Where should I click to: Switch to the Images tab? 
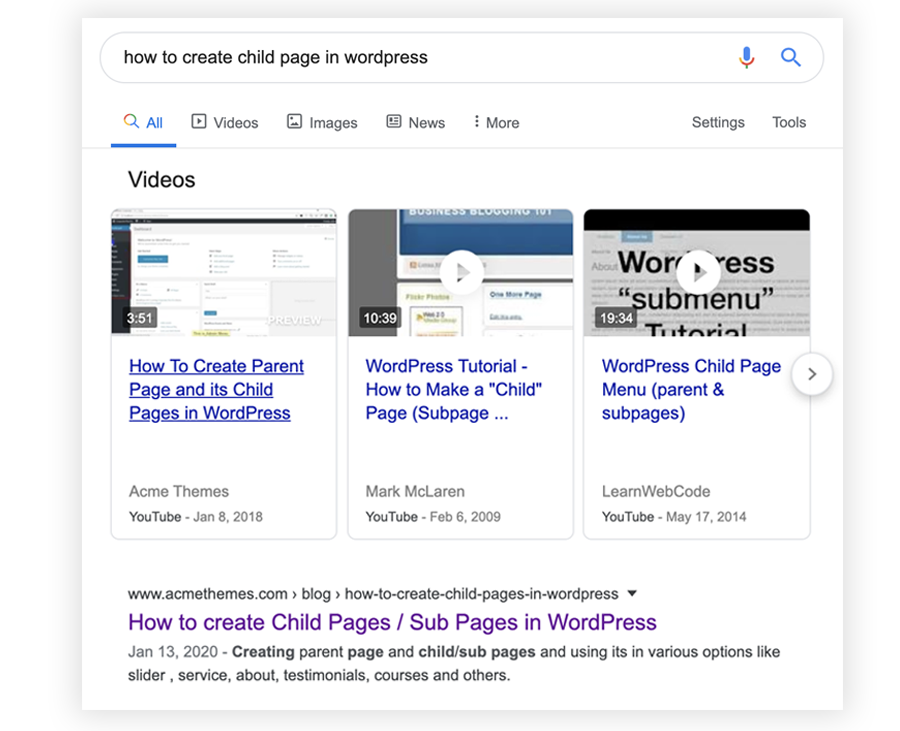(322, 122)
